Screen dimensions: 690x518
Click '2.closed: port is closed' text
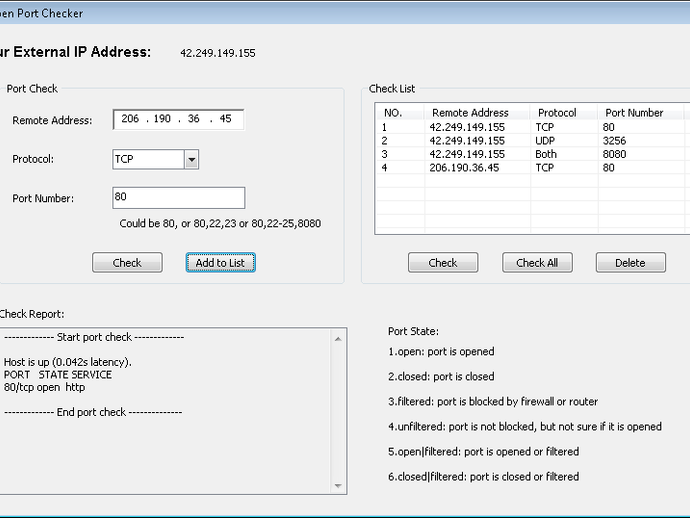coord(441,377)
